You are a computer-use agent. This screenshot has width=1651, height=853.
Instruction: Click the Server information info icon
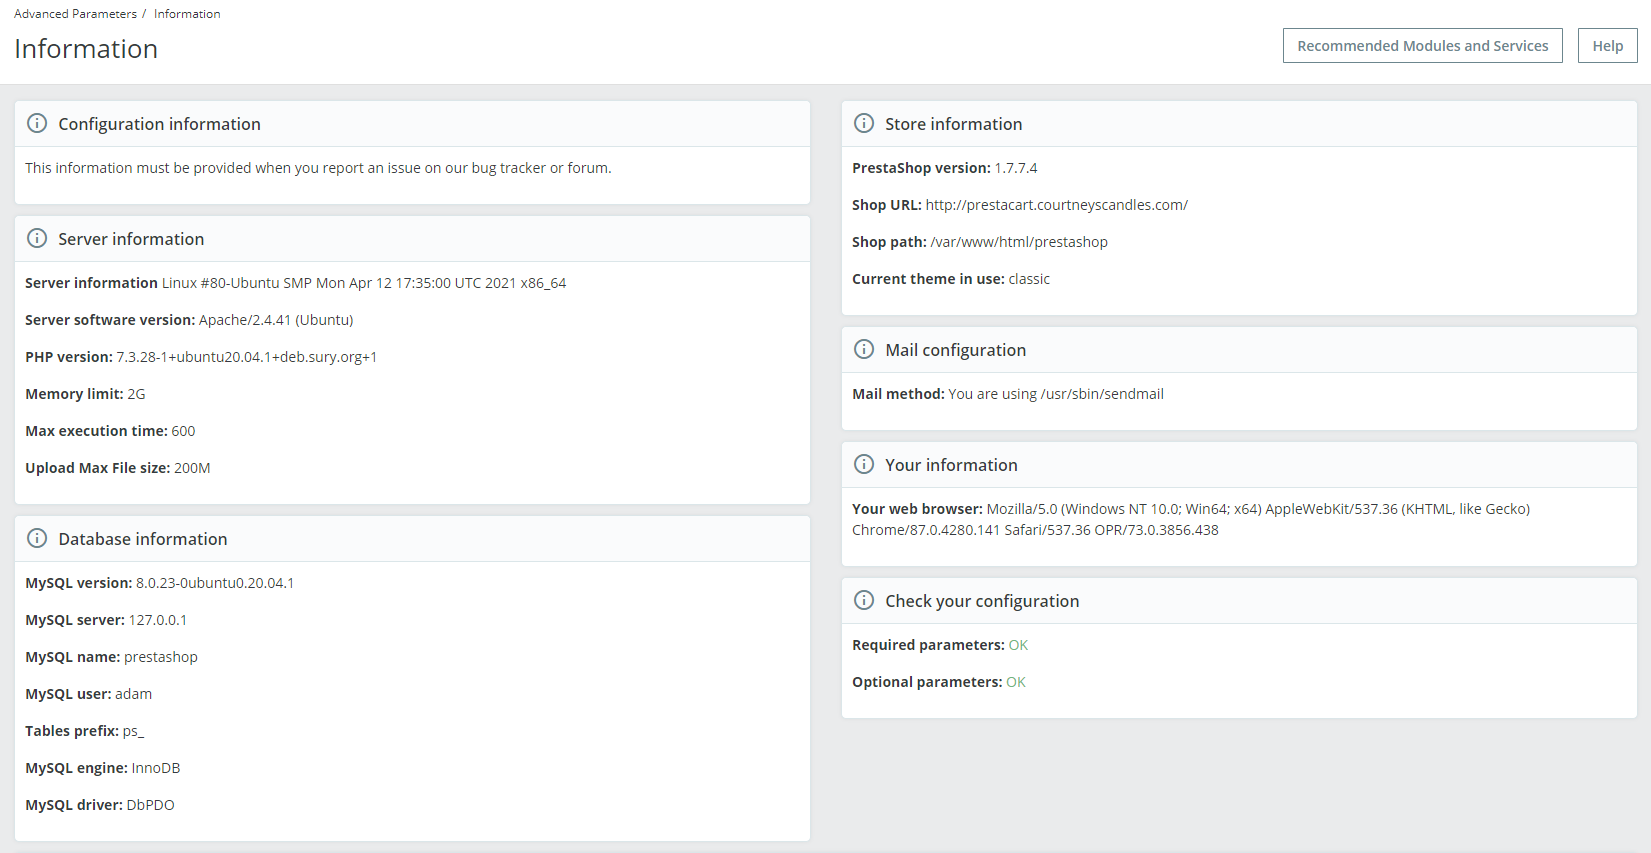point(37,238)
